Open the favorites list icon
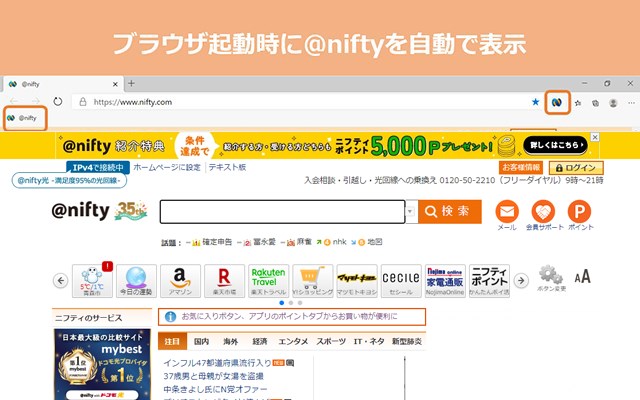This screenshot has height=400, width=640. pos(578,103)
